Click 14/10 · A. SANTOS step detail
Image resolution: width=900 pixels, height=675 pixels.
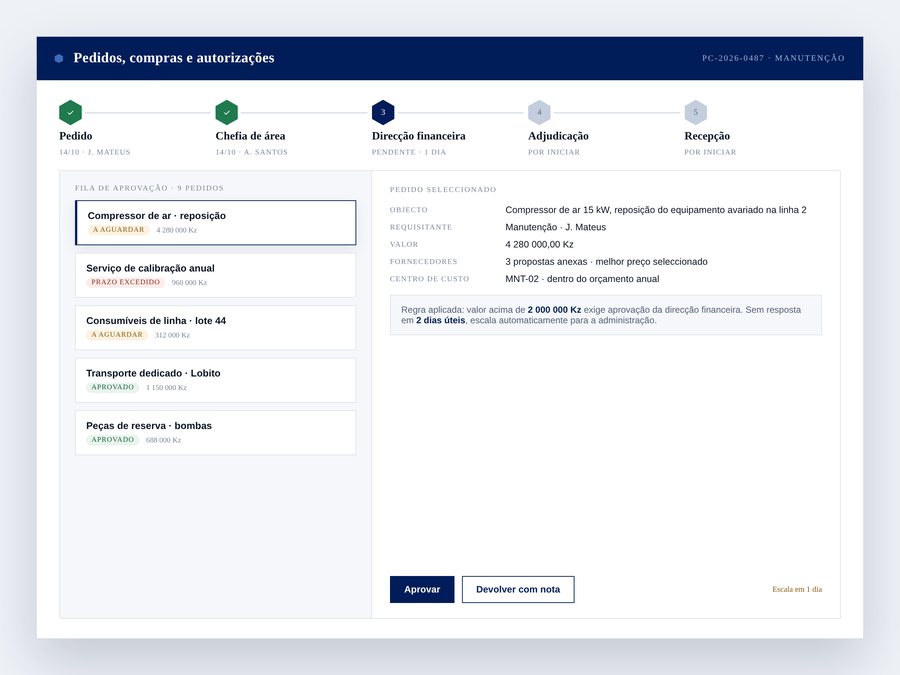coord(251,152)
